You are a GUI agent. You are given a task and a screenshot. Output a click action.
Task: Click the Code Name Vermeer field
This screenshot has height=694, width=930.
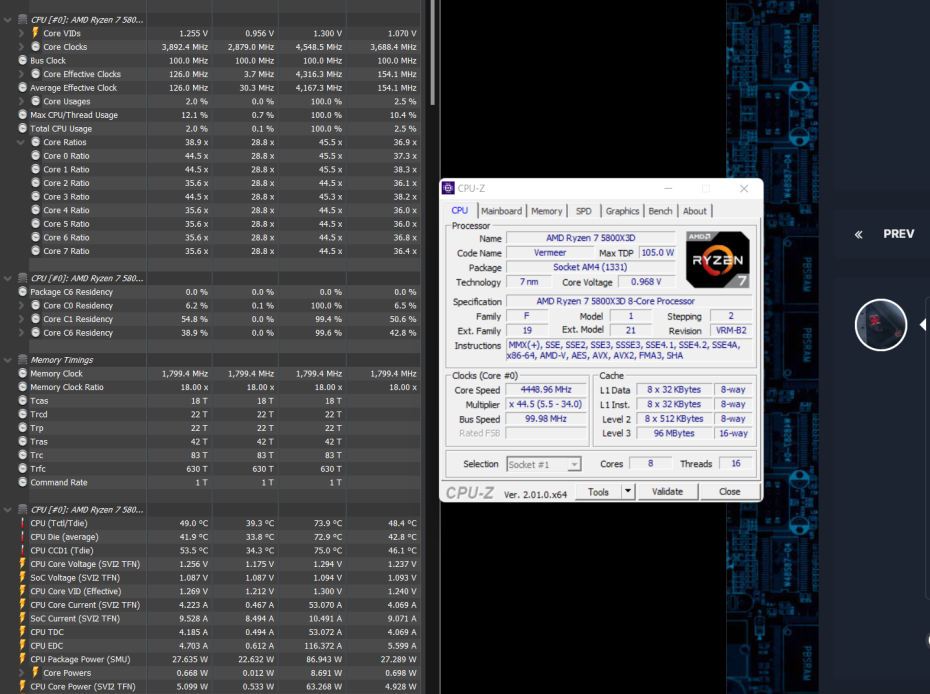tap(550, 253)
